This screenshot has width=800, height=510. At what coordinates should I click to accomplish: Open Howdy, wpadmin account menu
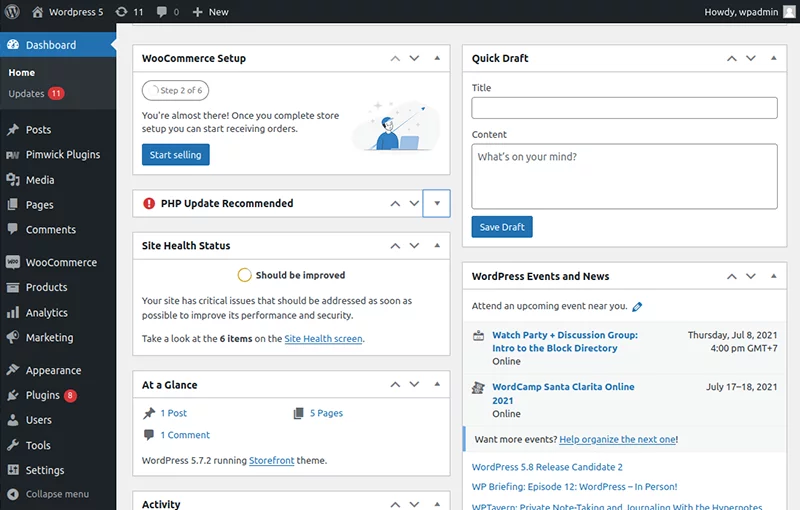pos(741,12)
